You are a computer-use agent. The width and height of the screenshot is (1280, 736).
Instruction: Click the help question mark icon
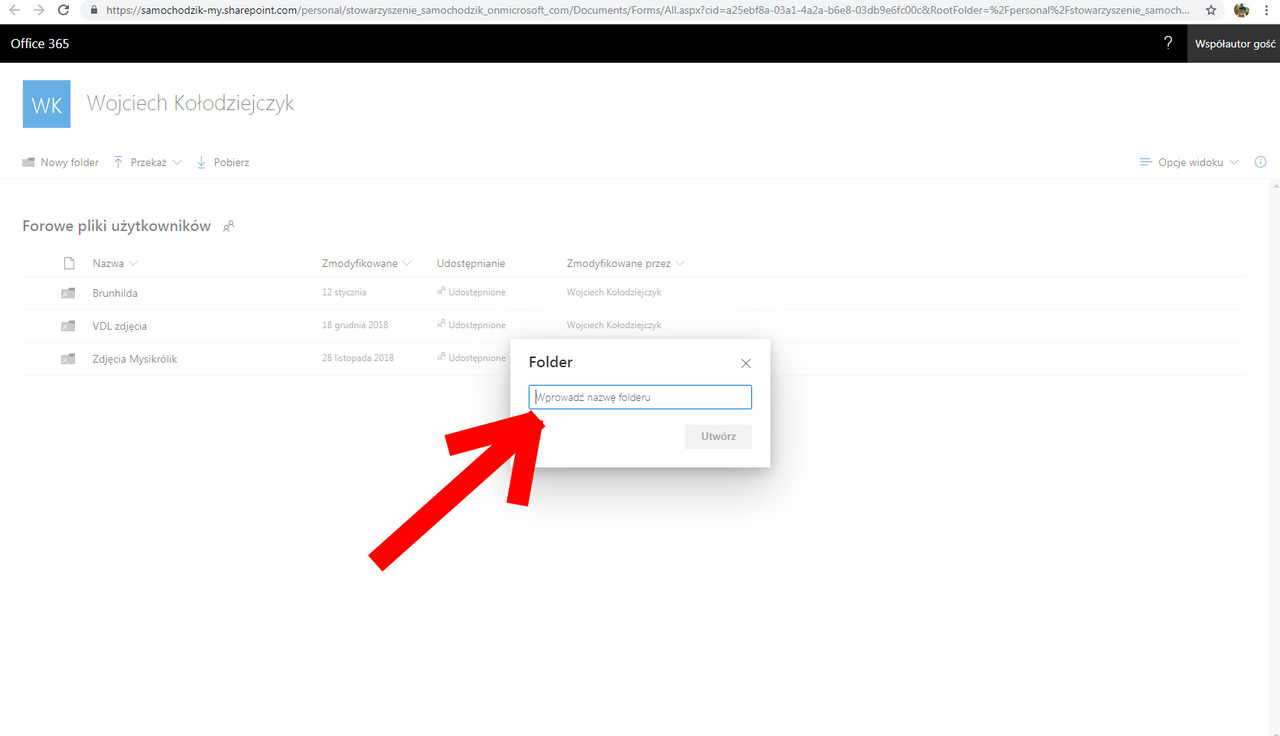1167,43
